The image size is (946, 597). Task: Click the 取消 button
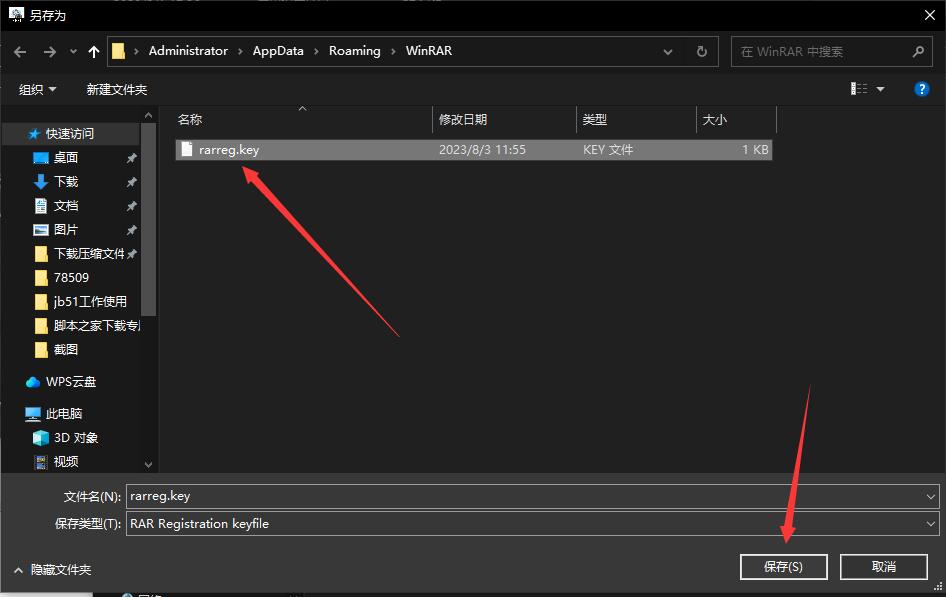(883, 567)
